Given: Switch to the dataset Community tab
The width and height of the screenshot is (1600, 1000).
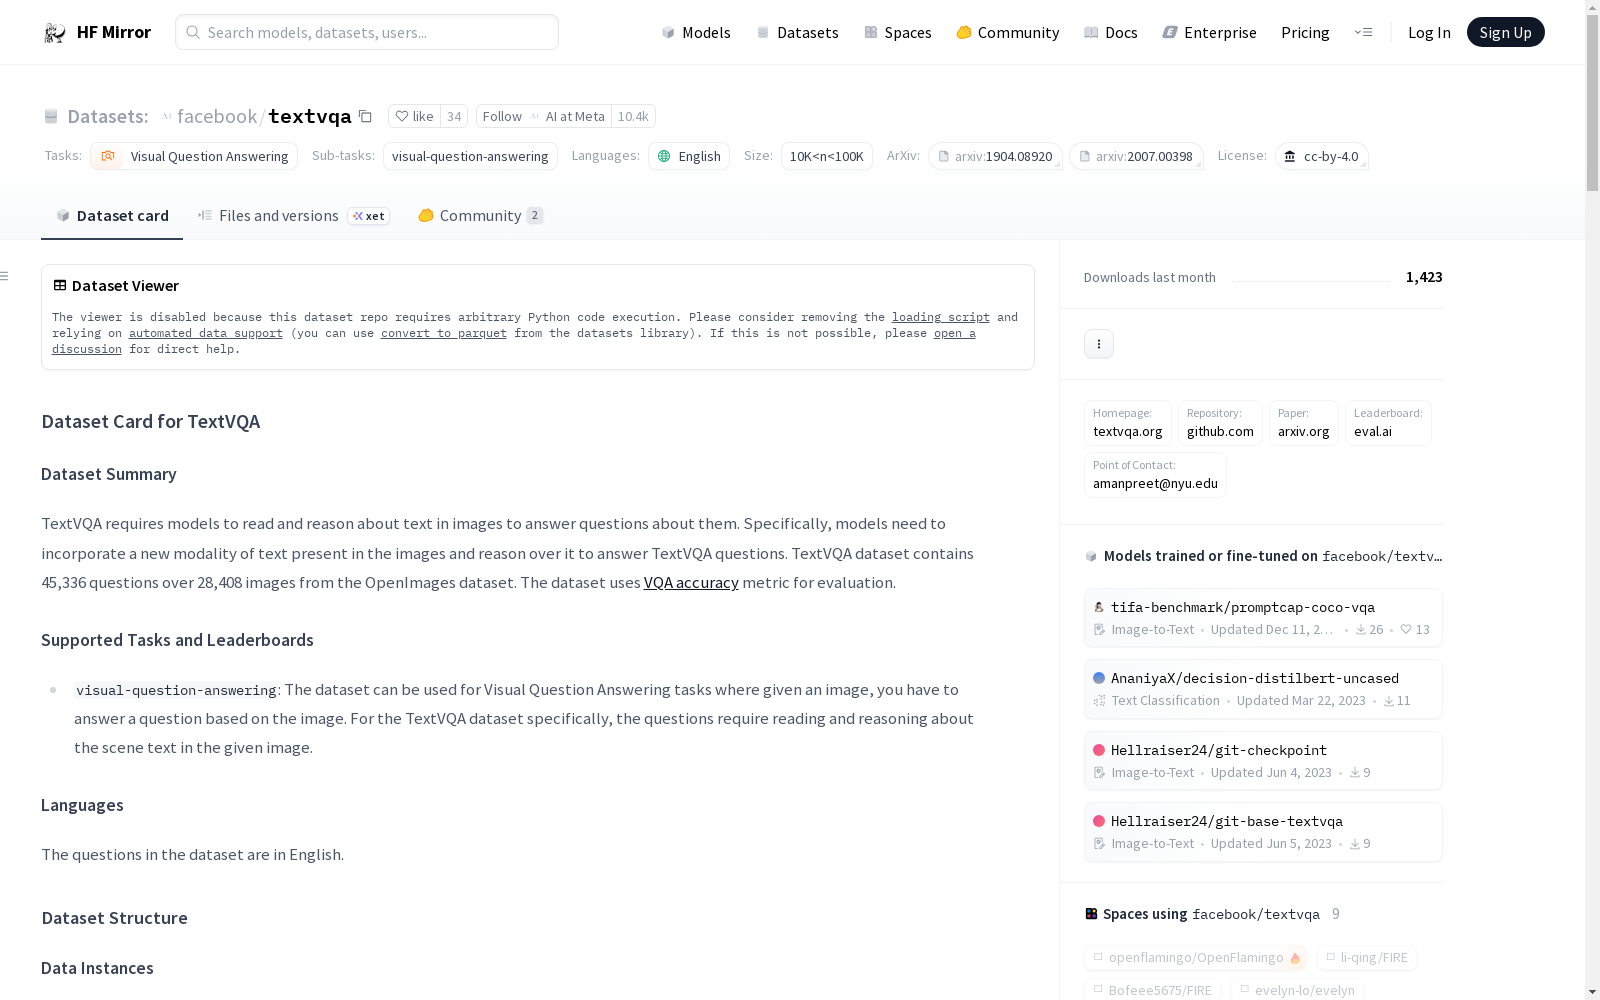Looking at the screenshot, I should click(x=480, y=216).
